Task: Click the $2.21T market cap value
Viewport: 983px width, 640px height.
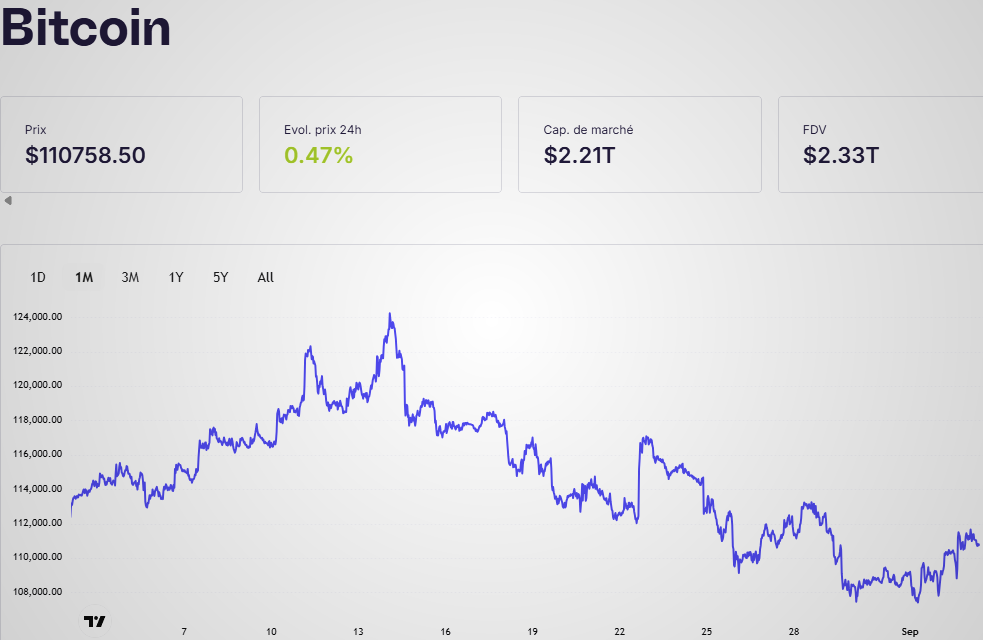Action: tap(579, 155)
